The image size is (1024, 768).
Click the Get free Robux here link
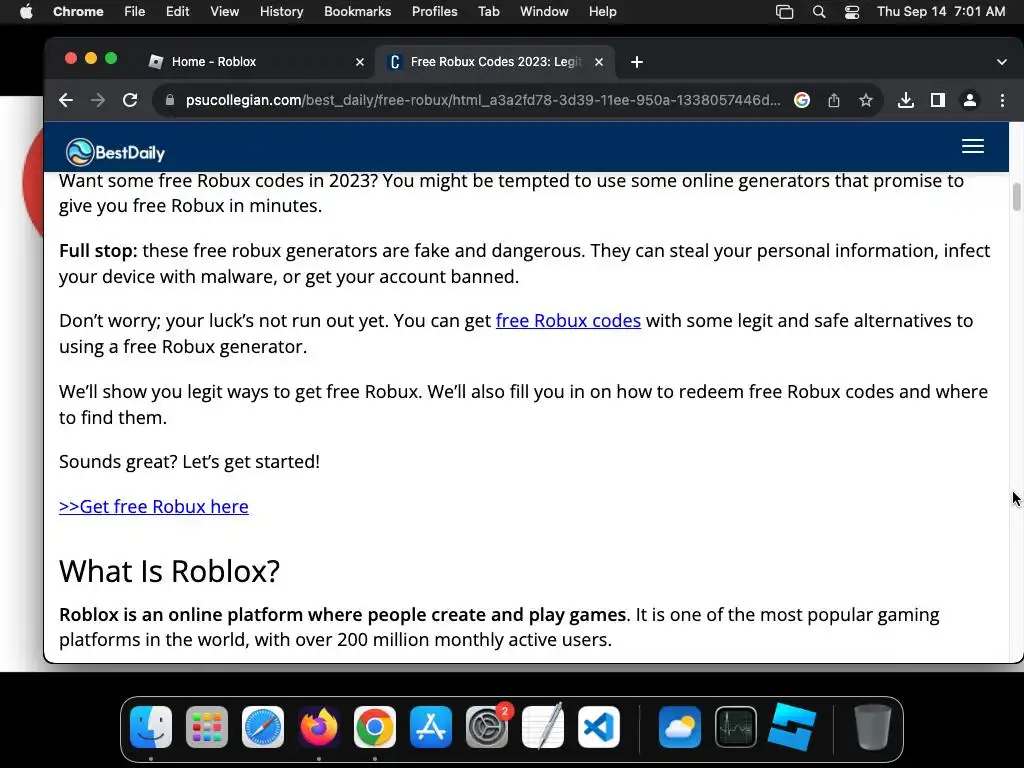153,507
